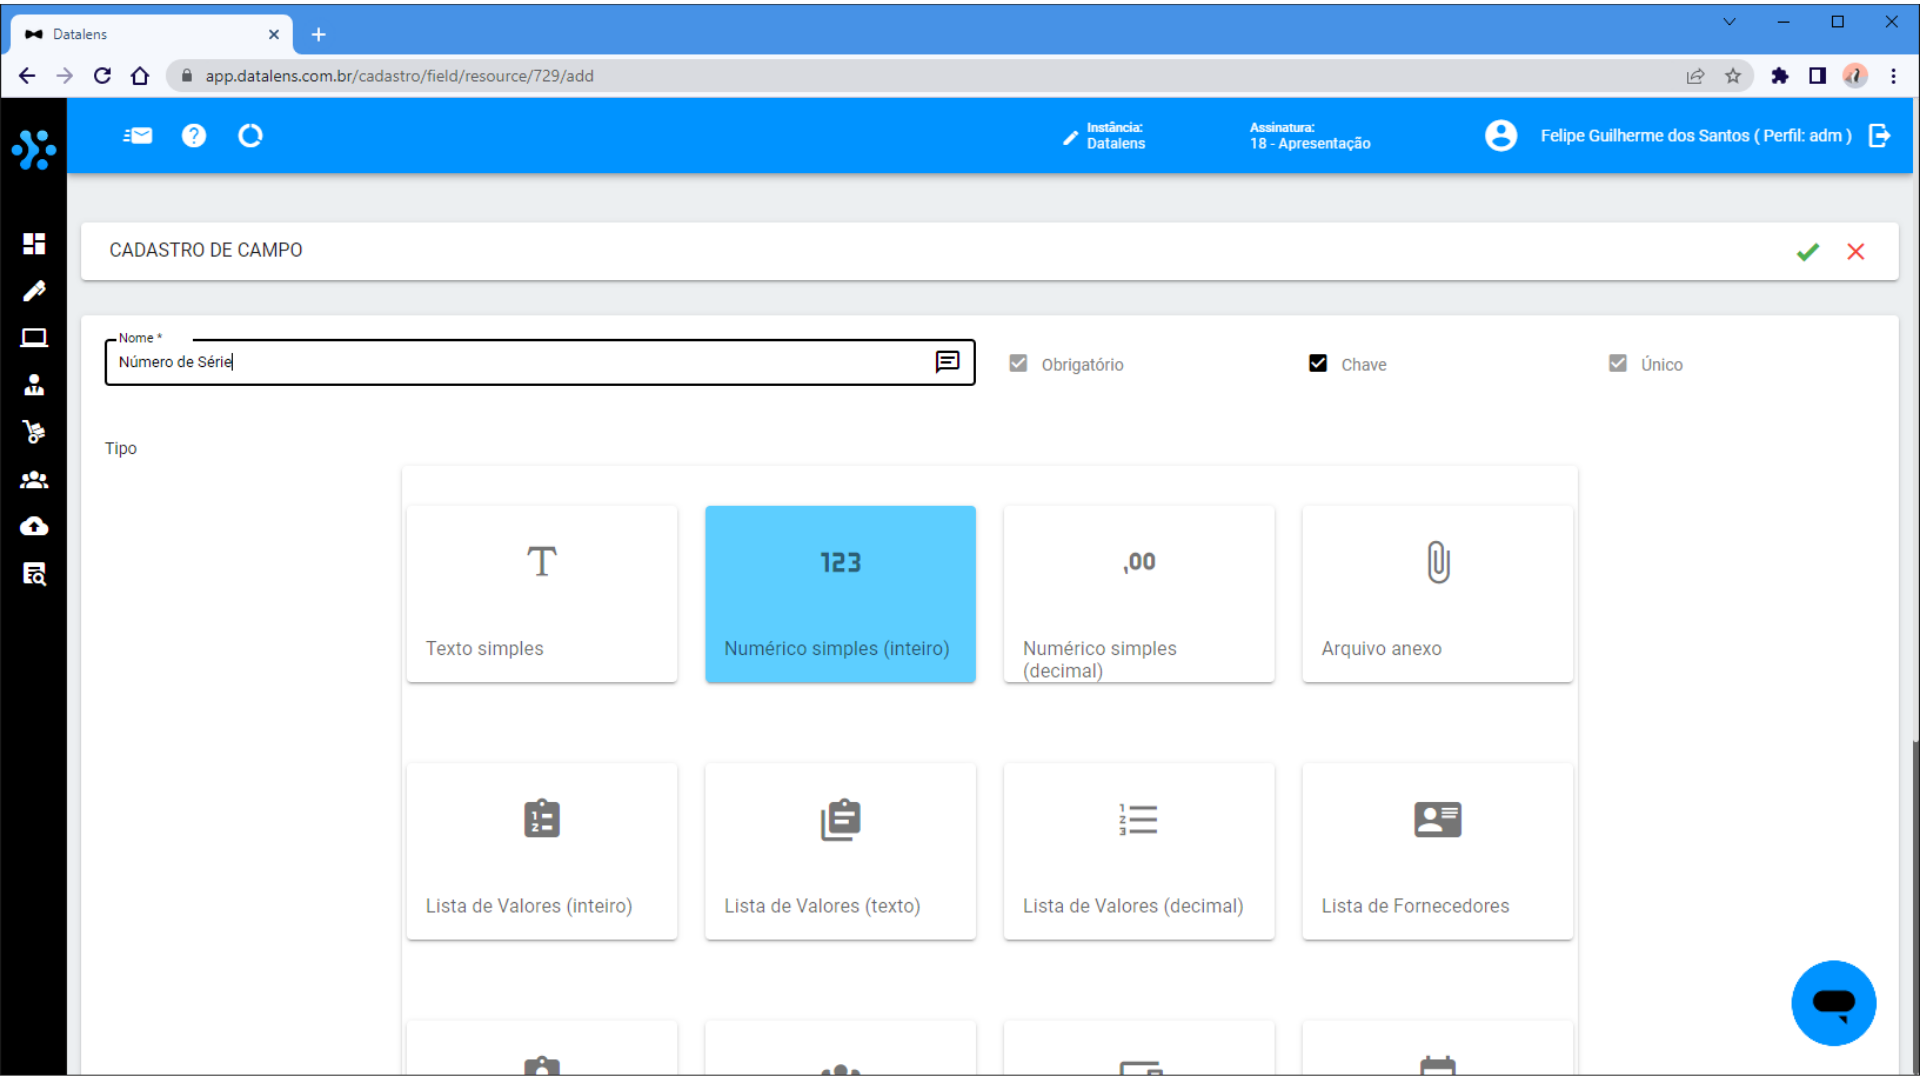Screen dimensions: 1920x1080
Task: Open the cloud upload sidebar icon
Action: click(x=34, y=527)
